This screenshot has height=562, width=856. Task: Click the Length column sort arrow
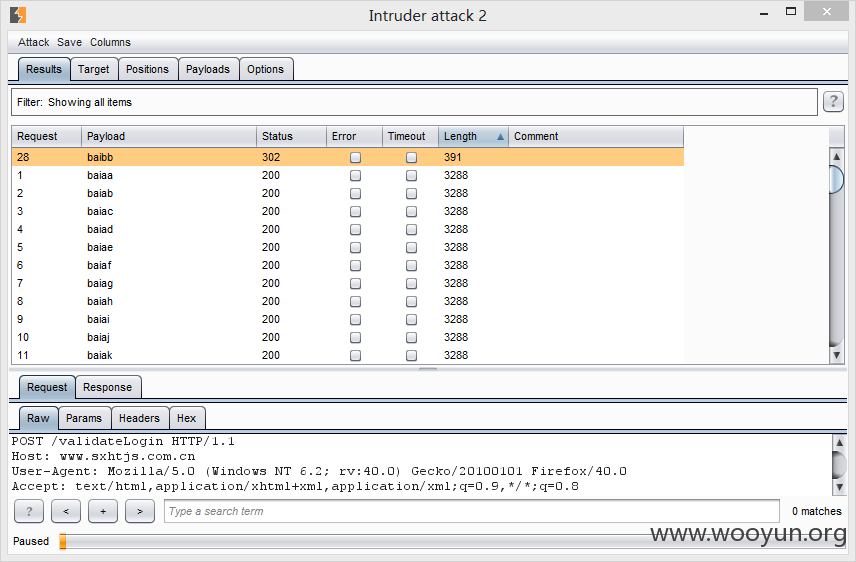tap(500, 137)
